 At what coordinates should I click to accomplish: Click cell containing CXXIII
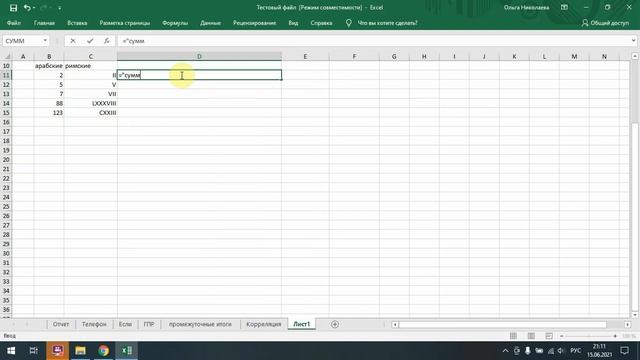(91, 113)
